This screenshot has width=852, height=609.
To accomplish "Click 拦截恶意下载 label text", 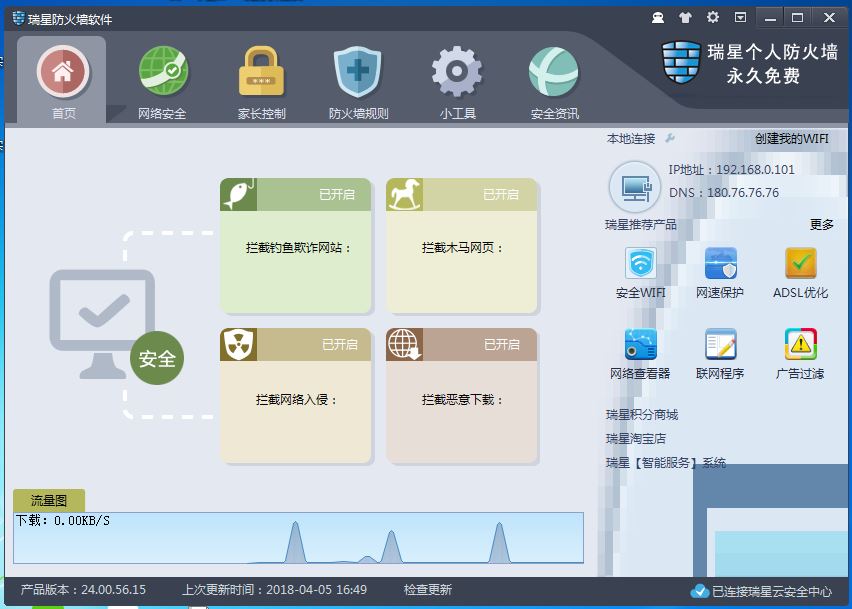I will [462, 400].
